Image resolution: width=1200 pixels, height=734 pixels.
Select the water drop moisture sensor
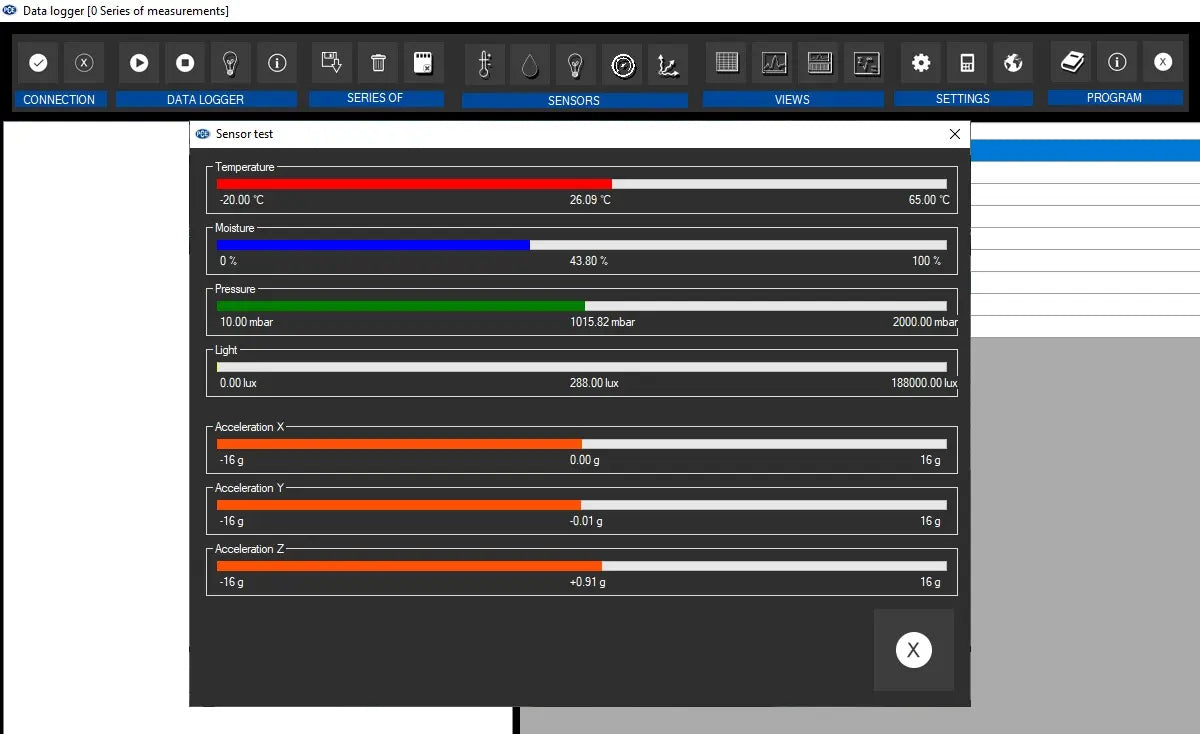[x=530, y=65]
